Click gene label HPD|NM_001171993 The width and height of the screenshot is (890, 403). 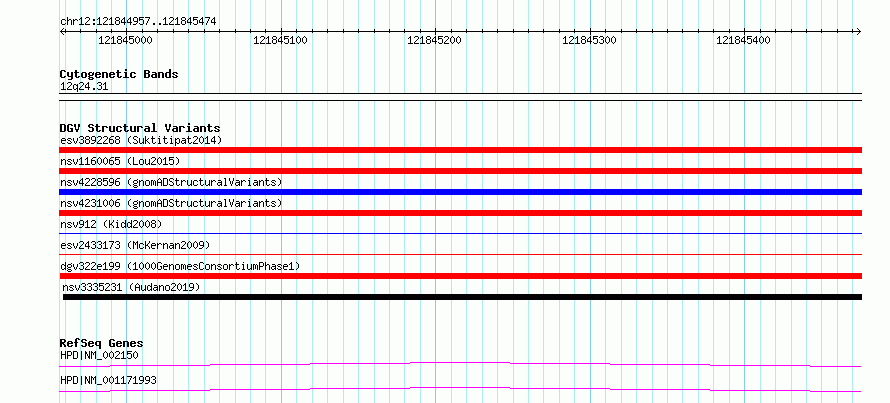coord(108,380)
